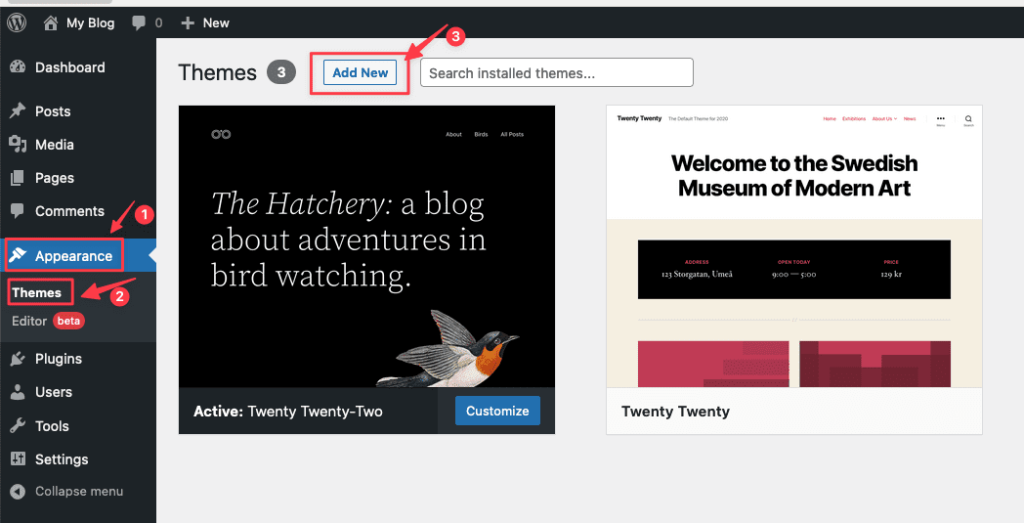Focus the Search installed themes field

(x=556, y=72)
